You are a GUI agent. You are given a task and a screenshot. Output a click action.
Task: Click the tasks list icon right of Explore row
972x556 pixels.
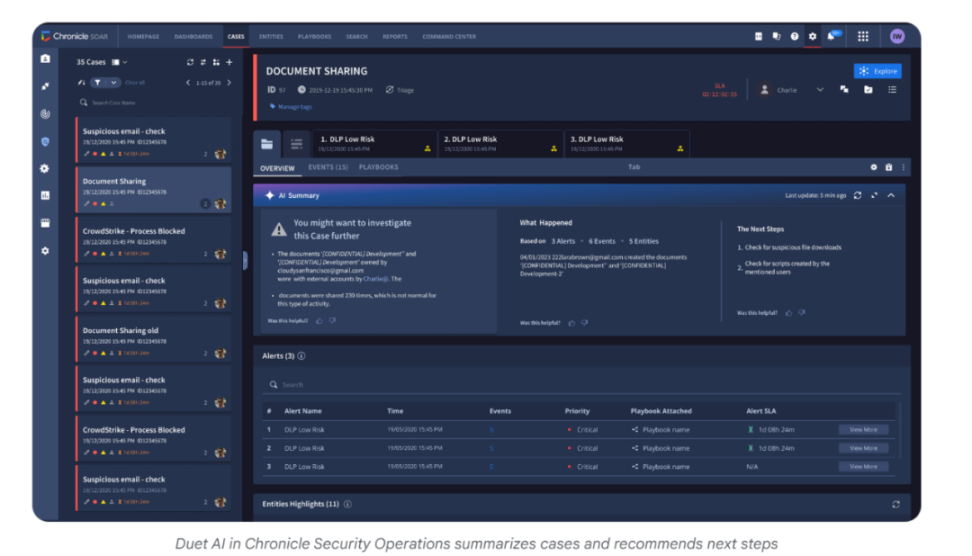pos(892,90)
